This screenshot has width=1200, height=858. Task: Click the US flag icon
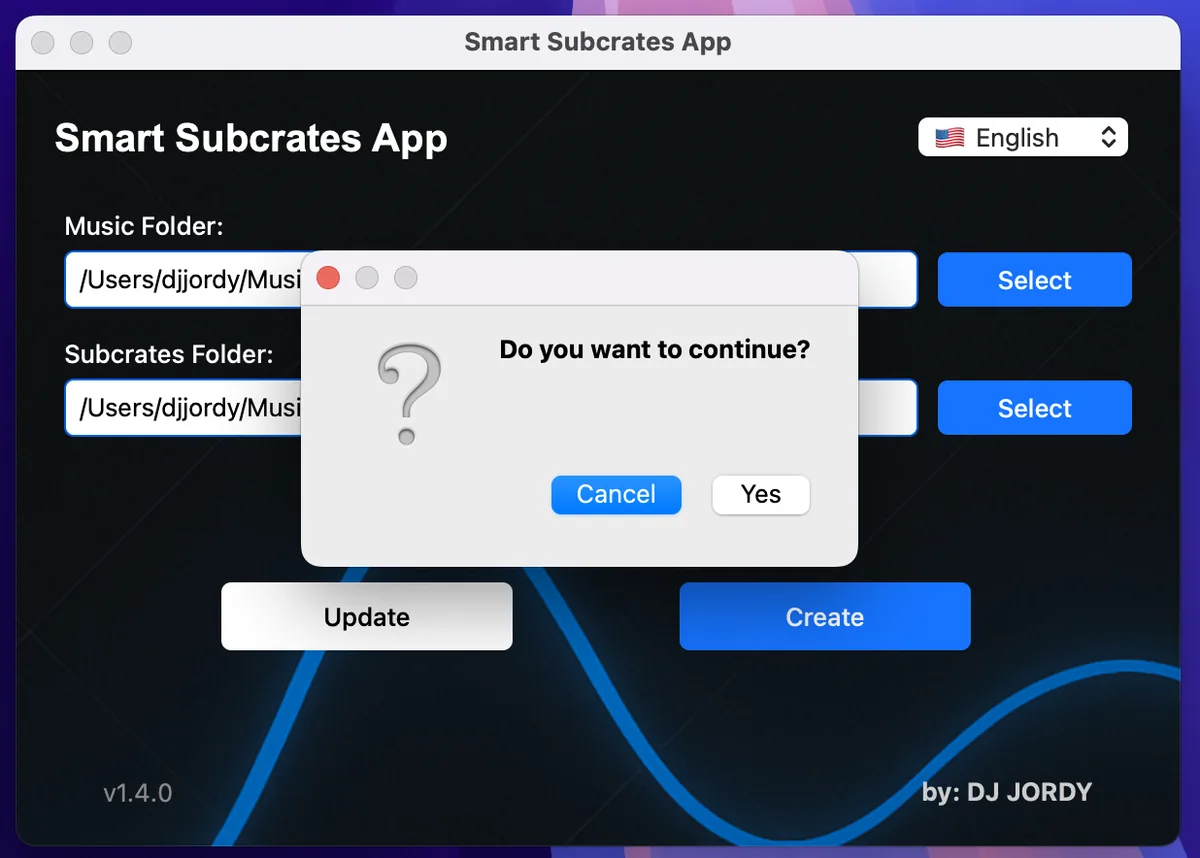click(949, 138)
